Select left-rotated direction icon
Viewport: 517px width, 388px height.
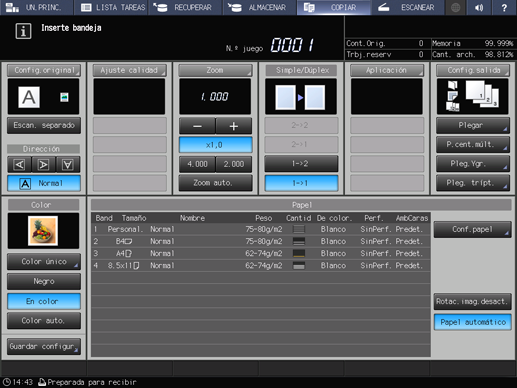coord(19,164)
